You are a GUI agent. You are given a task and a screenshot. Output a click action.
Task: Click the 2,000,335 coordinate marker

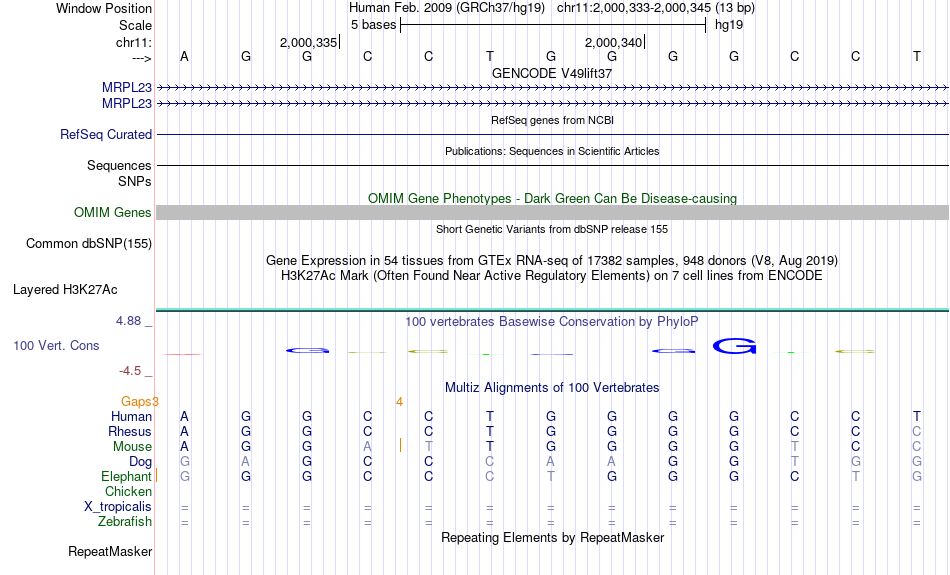point(308,42)
